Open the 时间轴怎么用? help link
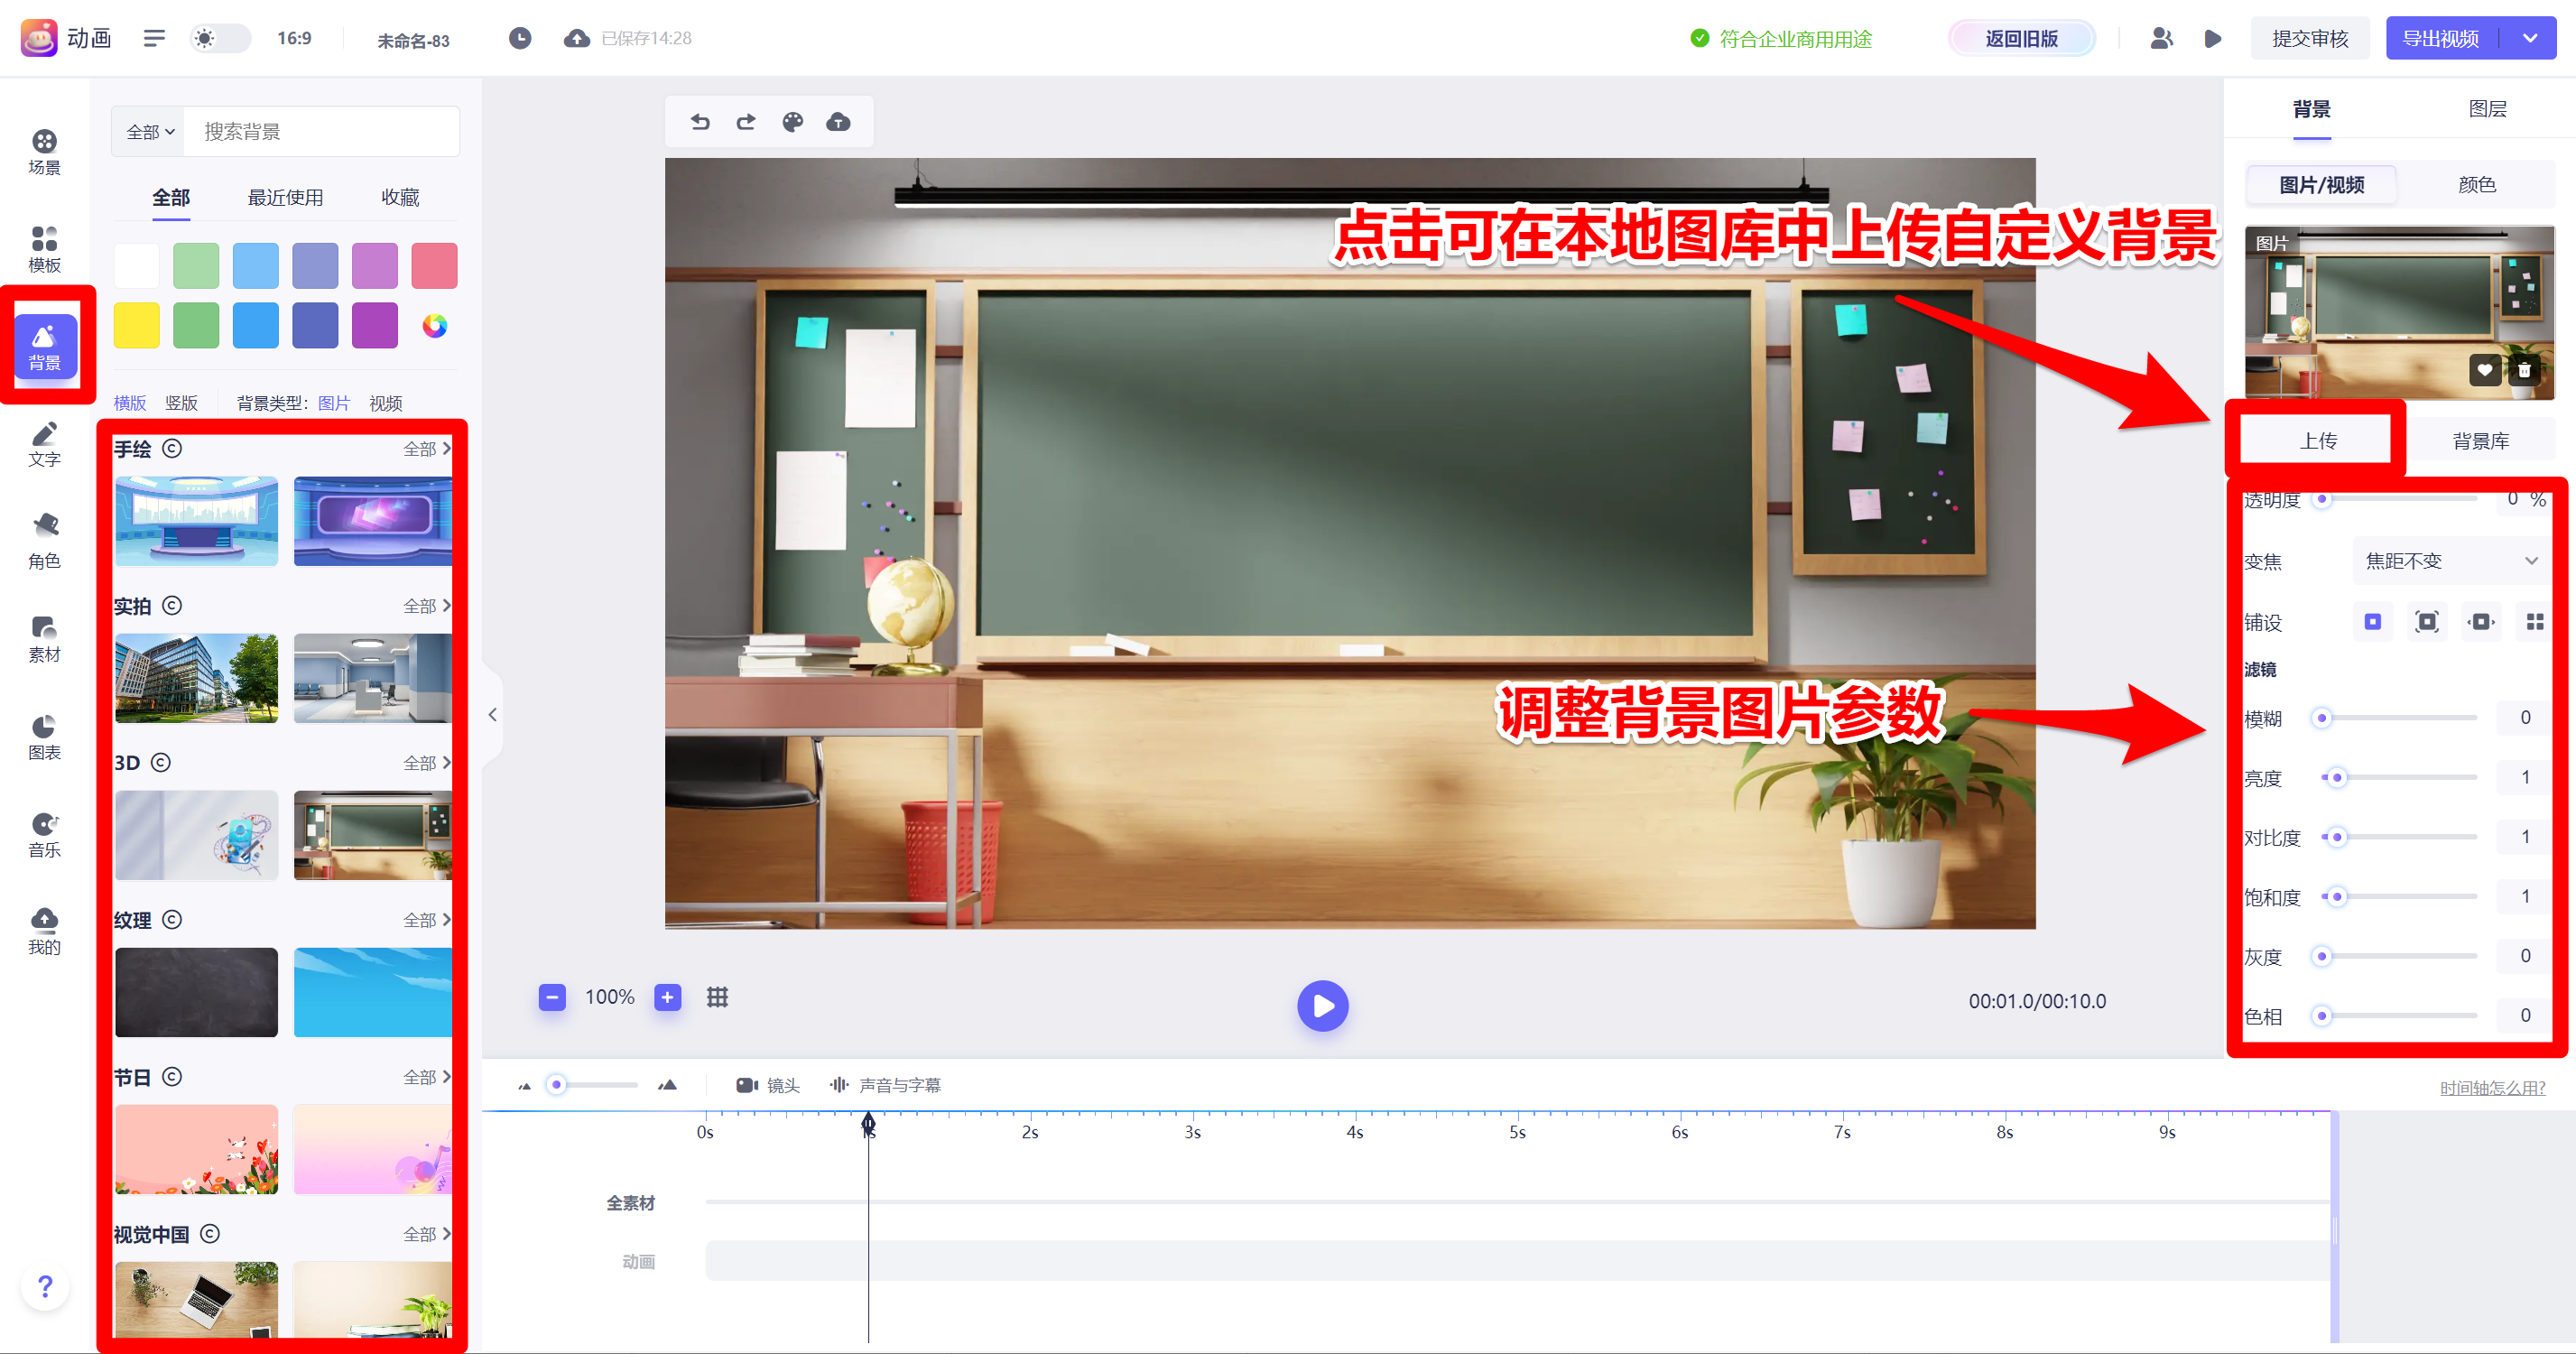This screenshot has width=2576, height=1354. pos(2492,1088)
